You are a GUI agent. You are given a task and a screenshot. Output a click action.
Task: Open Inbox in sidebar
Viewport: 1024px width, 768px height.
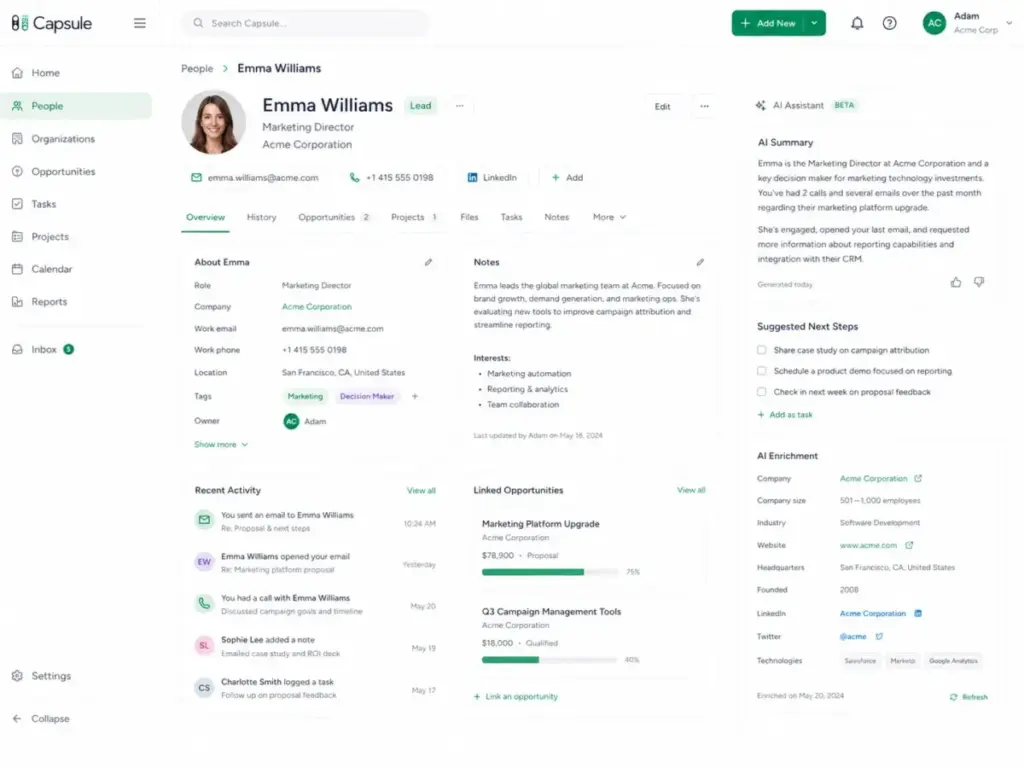(x=76, y=349)
